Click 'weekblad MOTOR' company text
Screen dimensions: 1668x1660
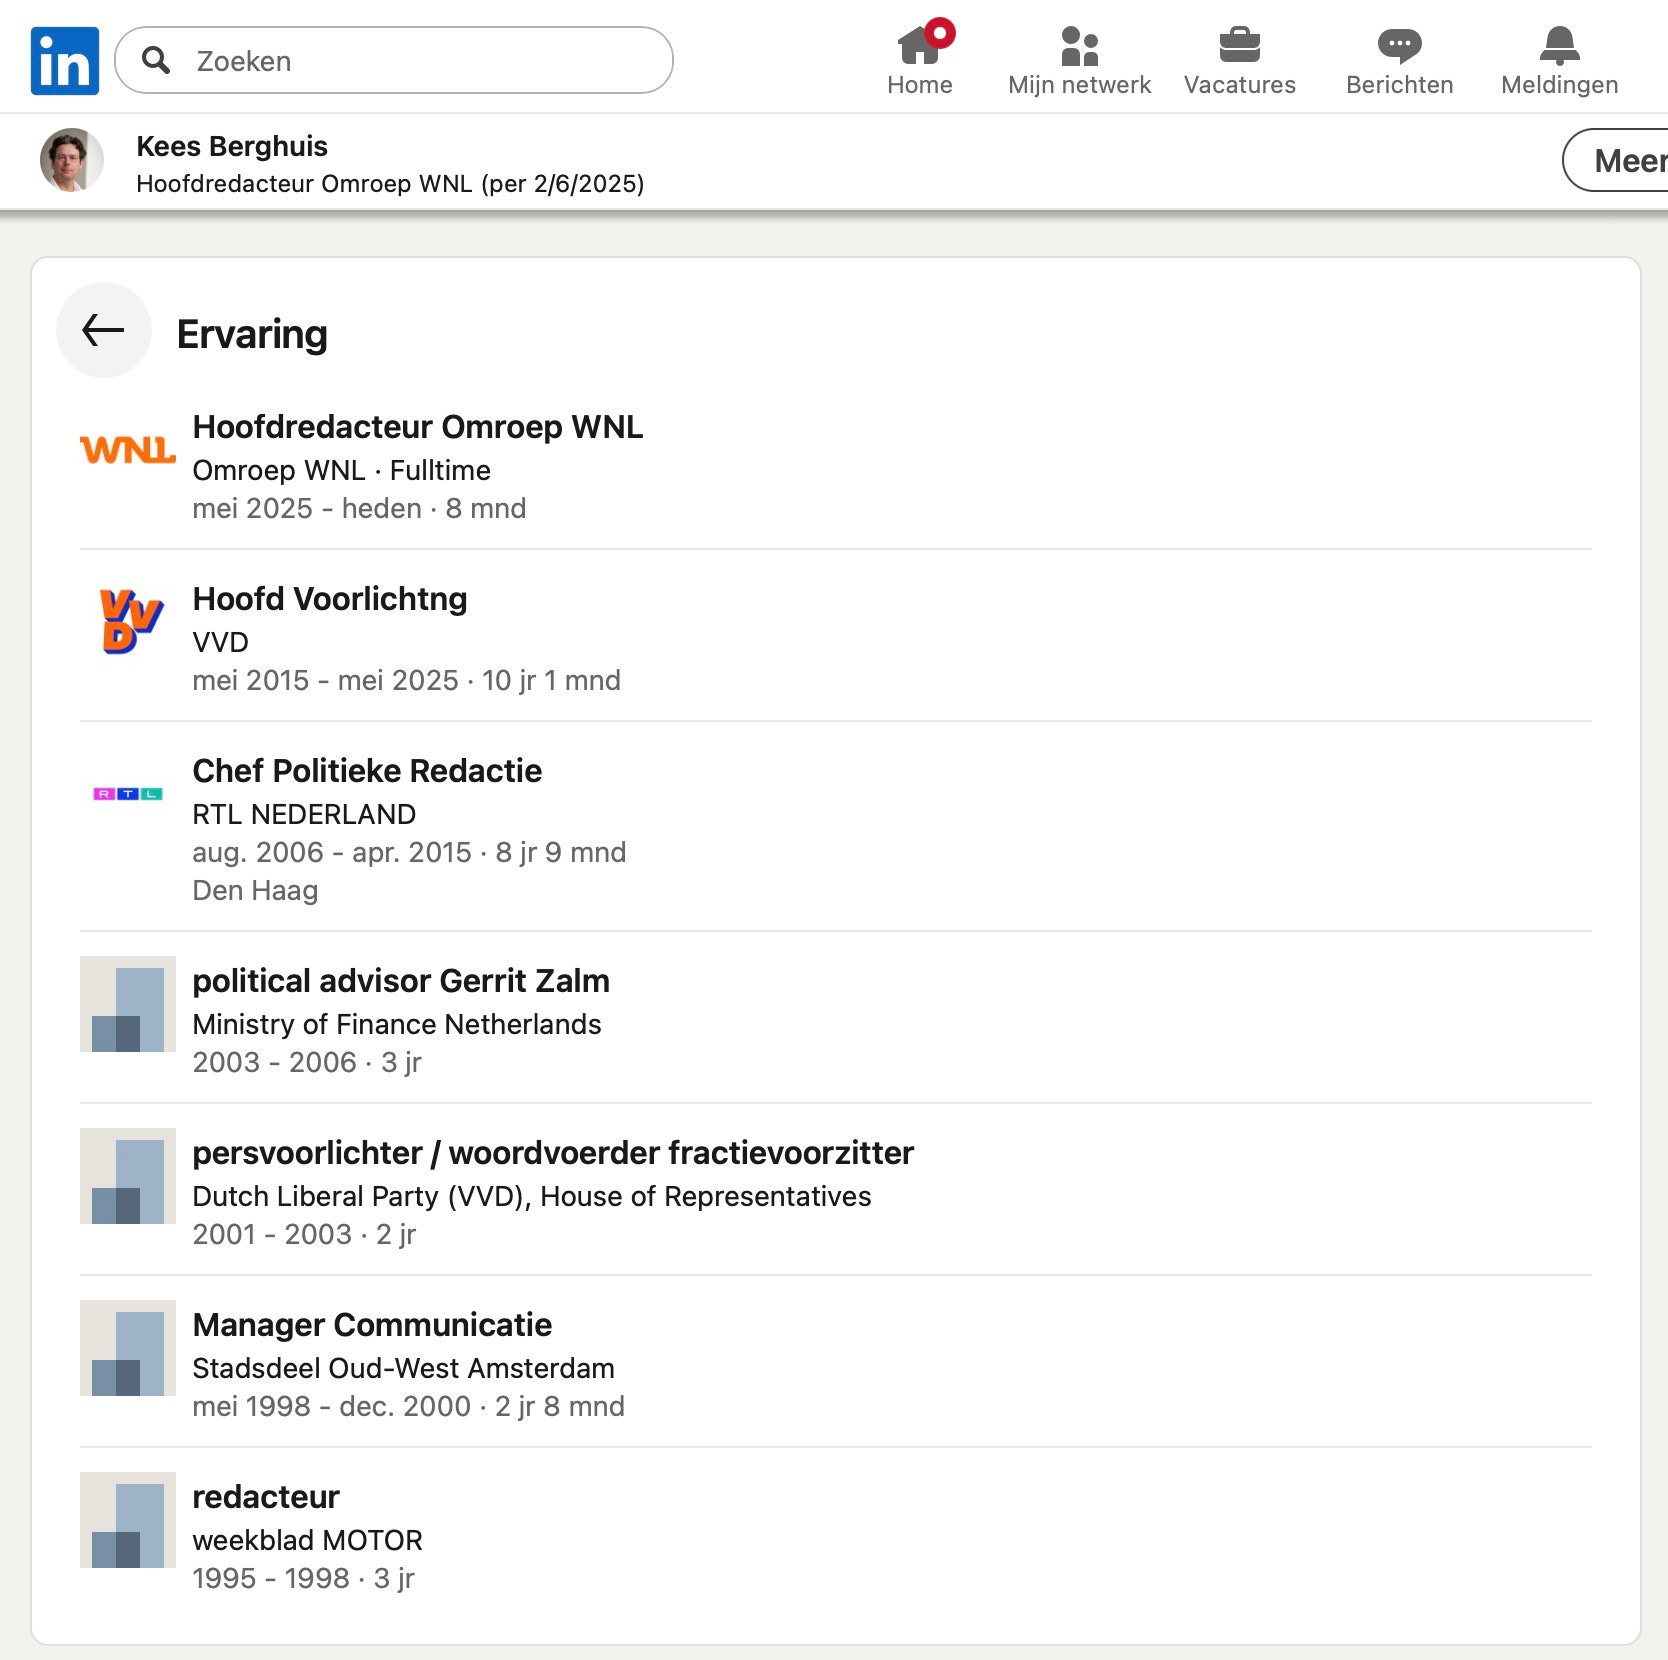coord(308,1540)
